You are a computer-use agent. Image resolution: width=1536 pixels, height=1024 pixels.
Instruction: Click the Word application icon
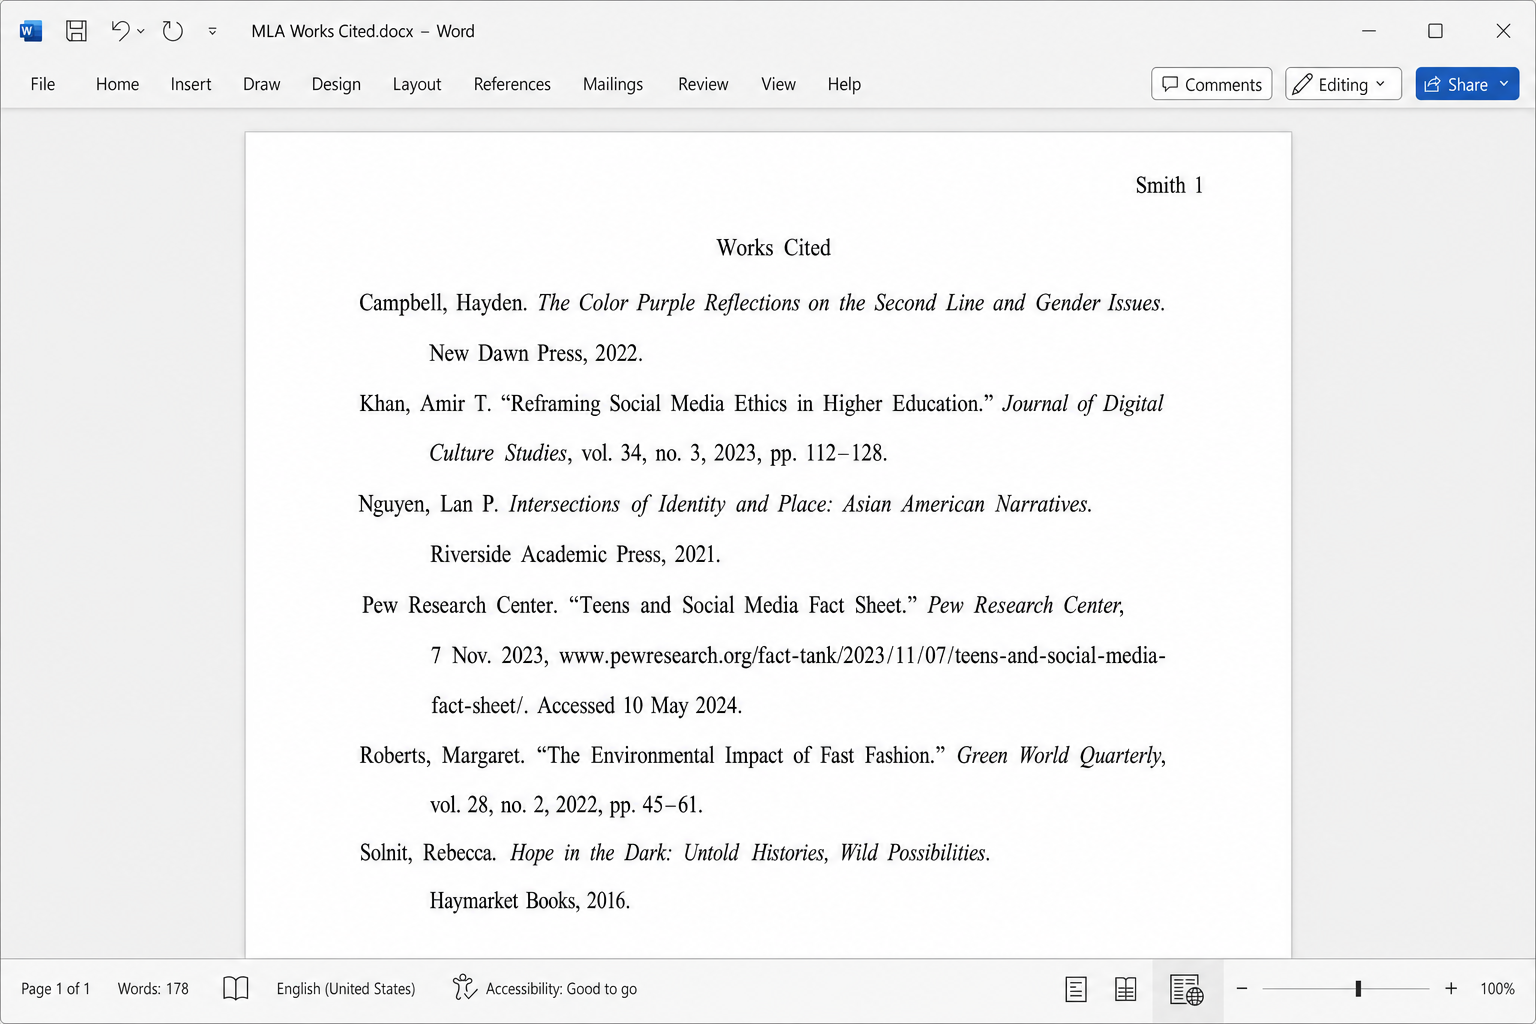coord(30,31)
